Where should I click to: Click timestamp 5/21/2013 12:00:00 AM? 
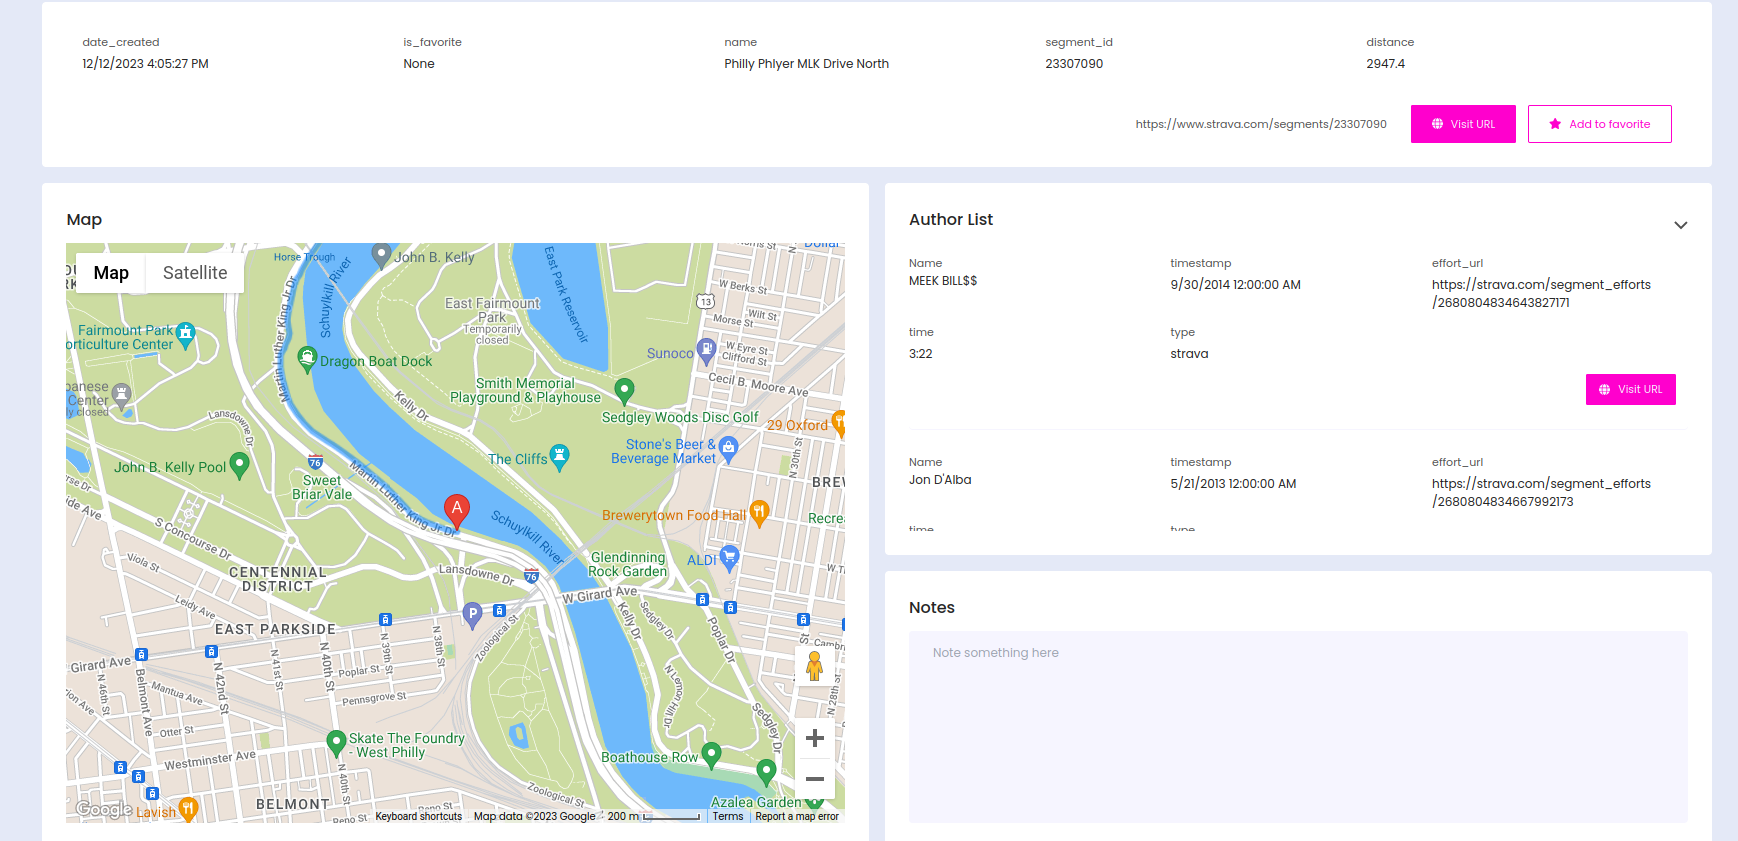pos(1233,484)
